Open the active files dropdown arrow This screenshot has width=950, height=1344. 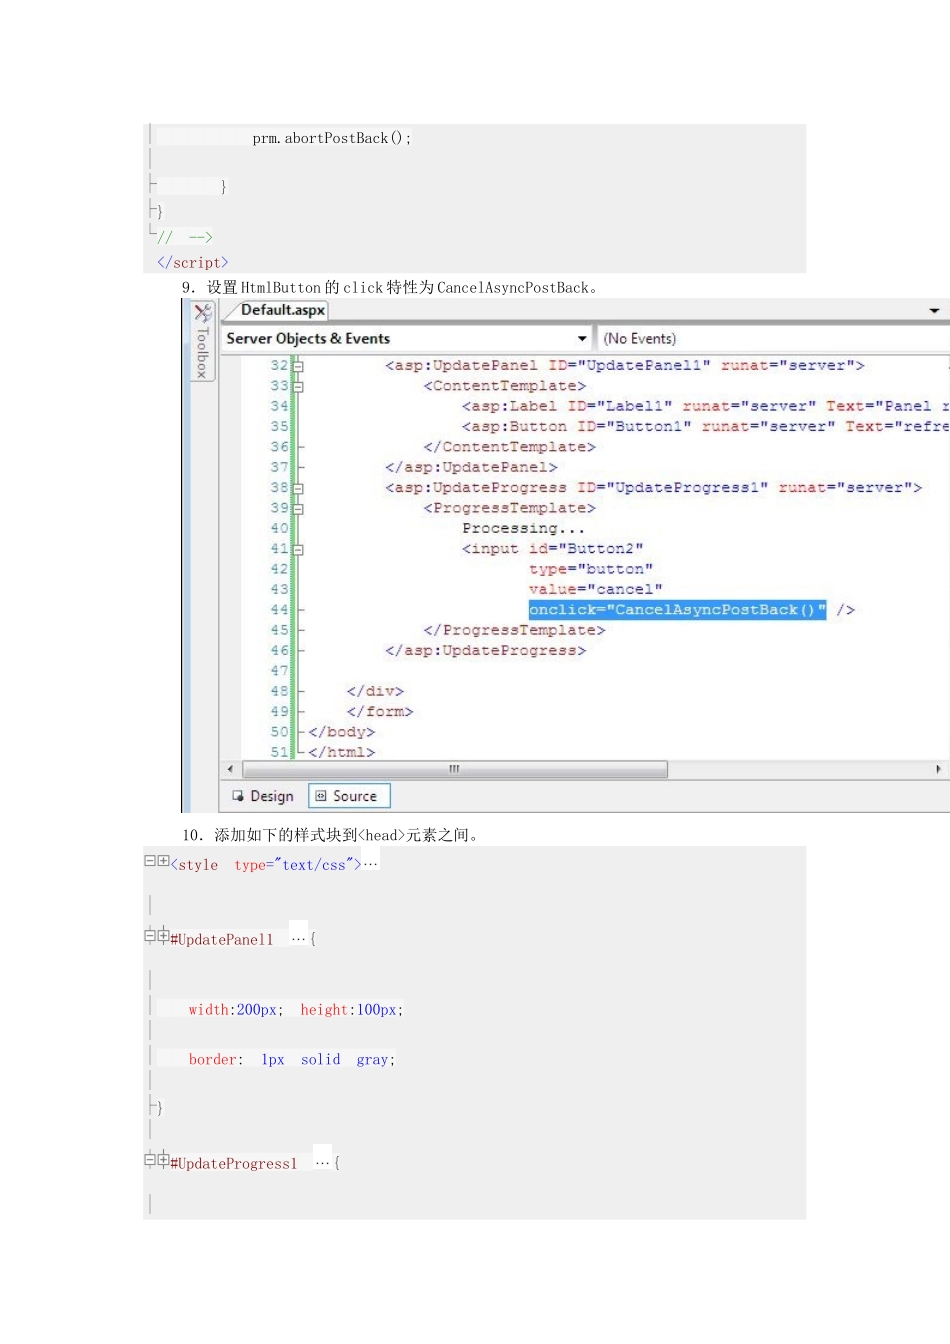(x=935, y=310)
